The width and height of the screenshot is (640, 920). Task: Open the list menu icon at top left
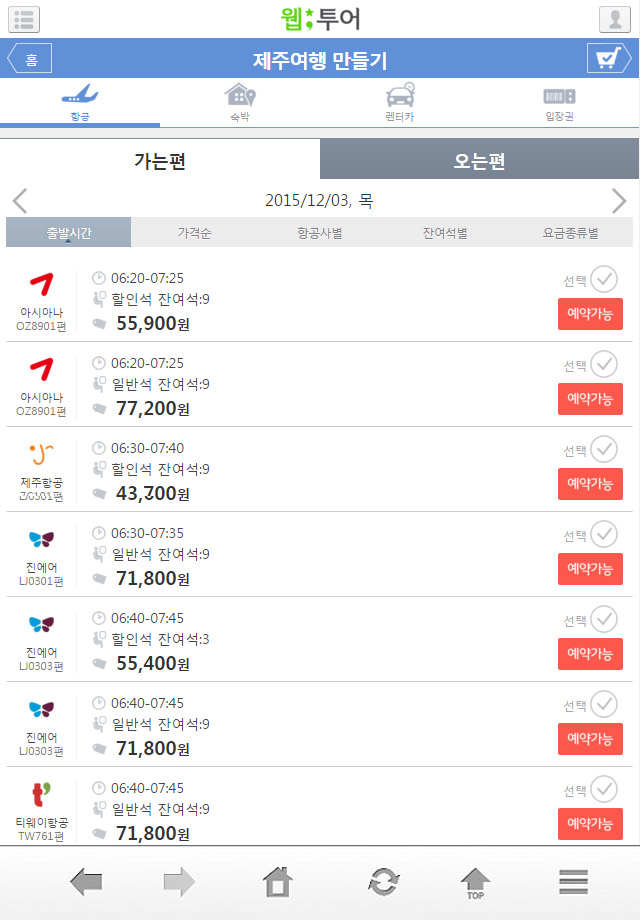point(24,19)
